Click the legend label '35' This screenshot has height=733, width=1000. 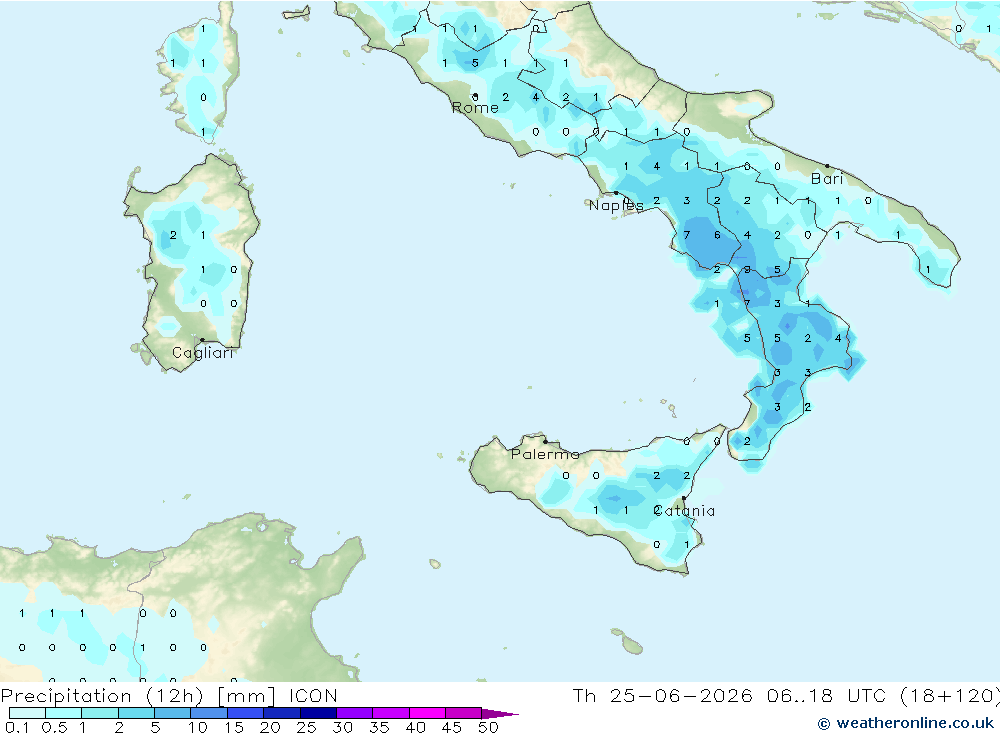[x=379, y=727]
